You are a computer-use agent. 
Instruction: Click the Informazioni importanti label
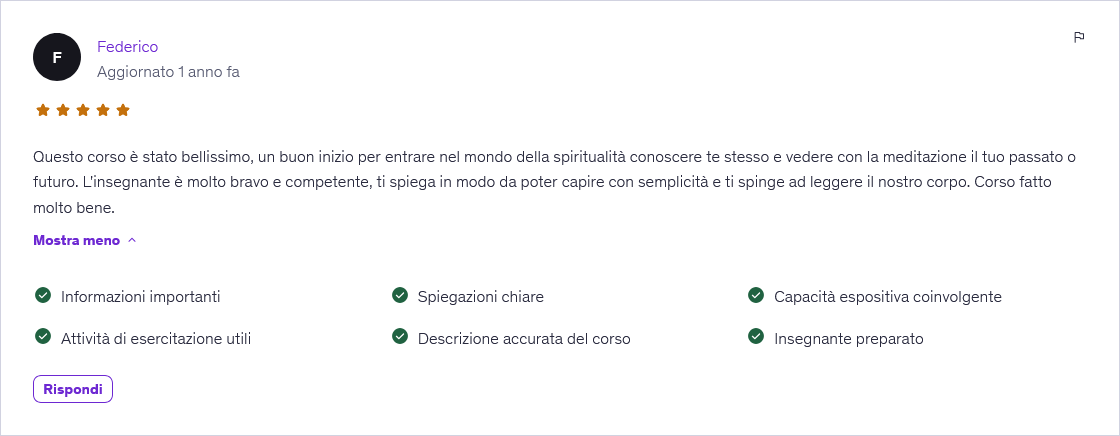(140, 297)
